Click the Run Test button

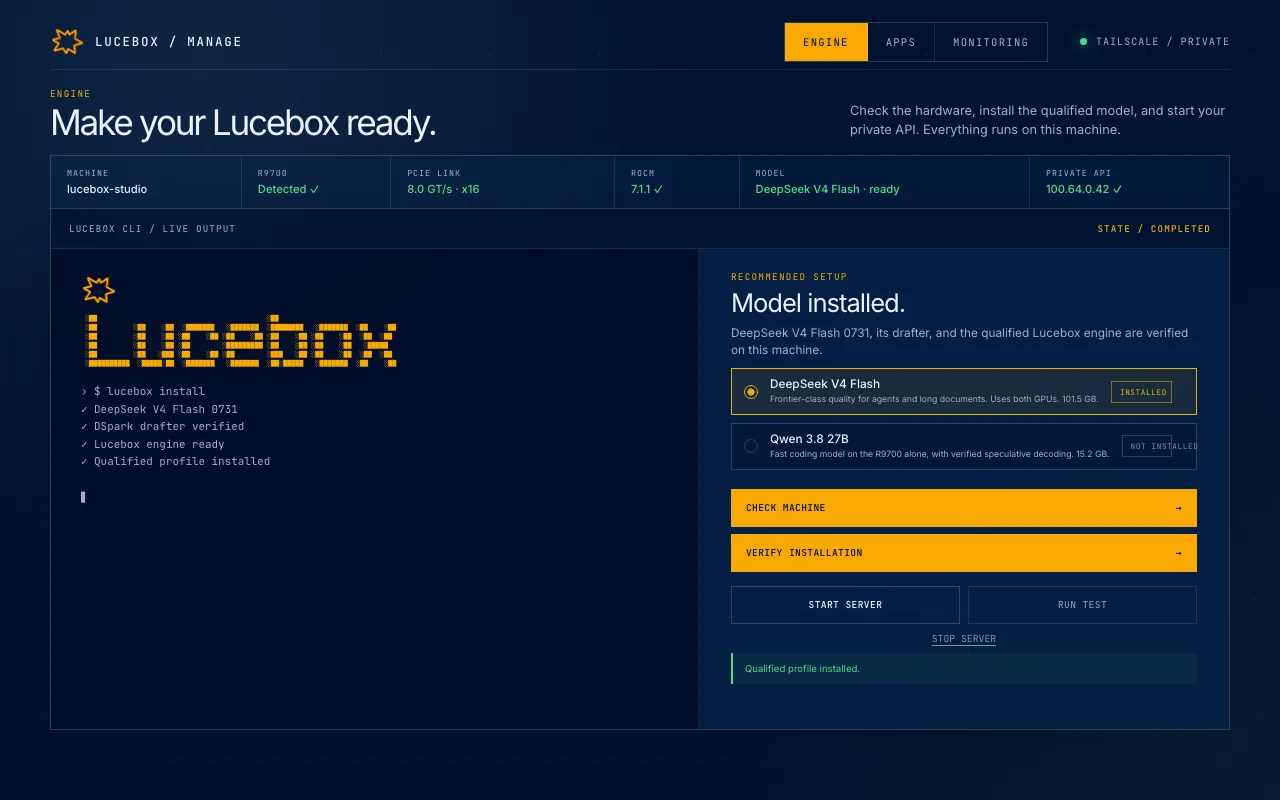tap(1082, 605)
